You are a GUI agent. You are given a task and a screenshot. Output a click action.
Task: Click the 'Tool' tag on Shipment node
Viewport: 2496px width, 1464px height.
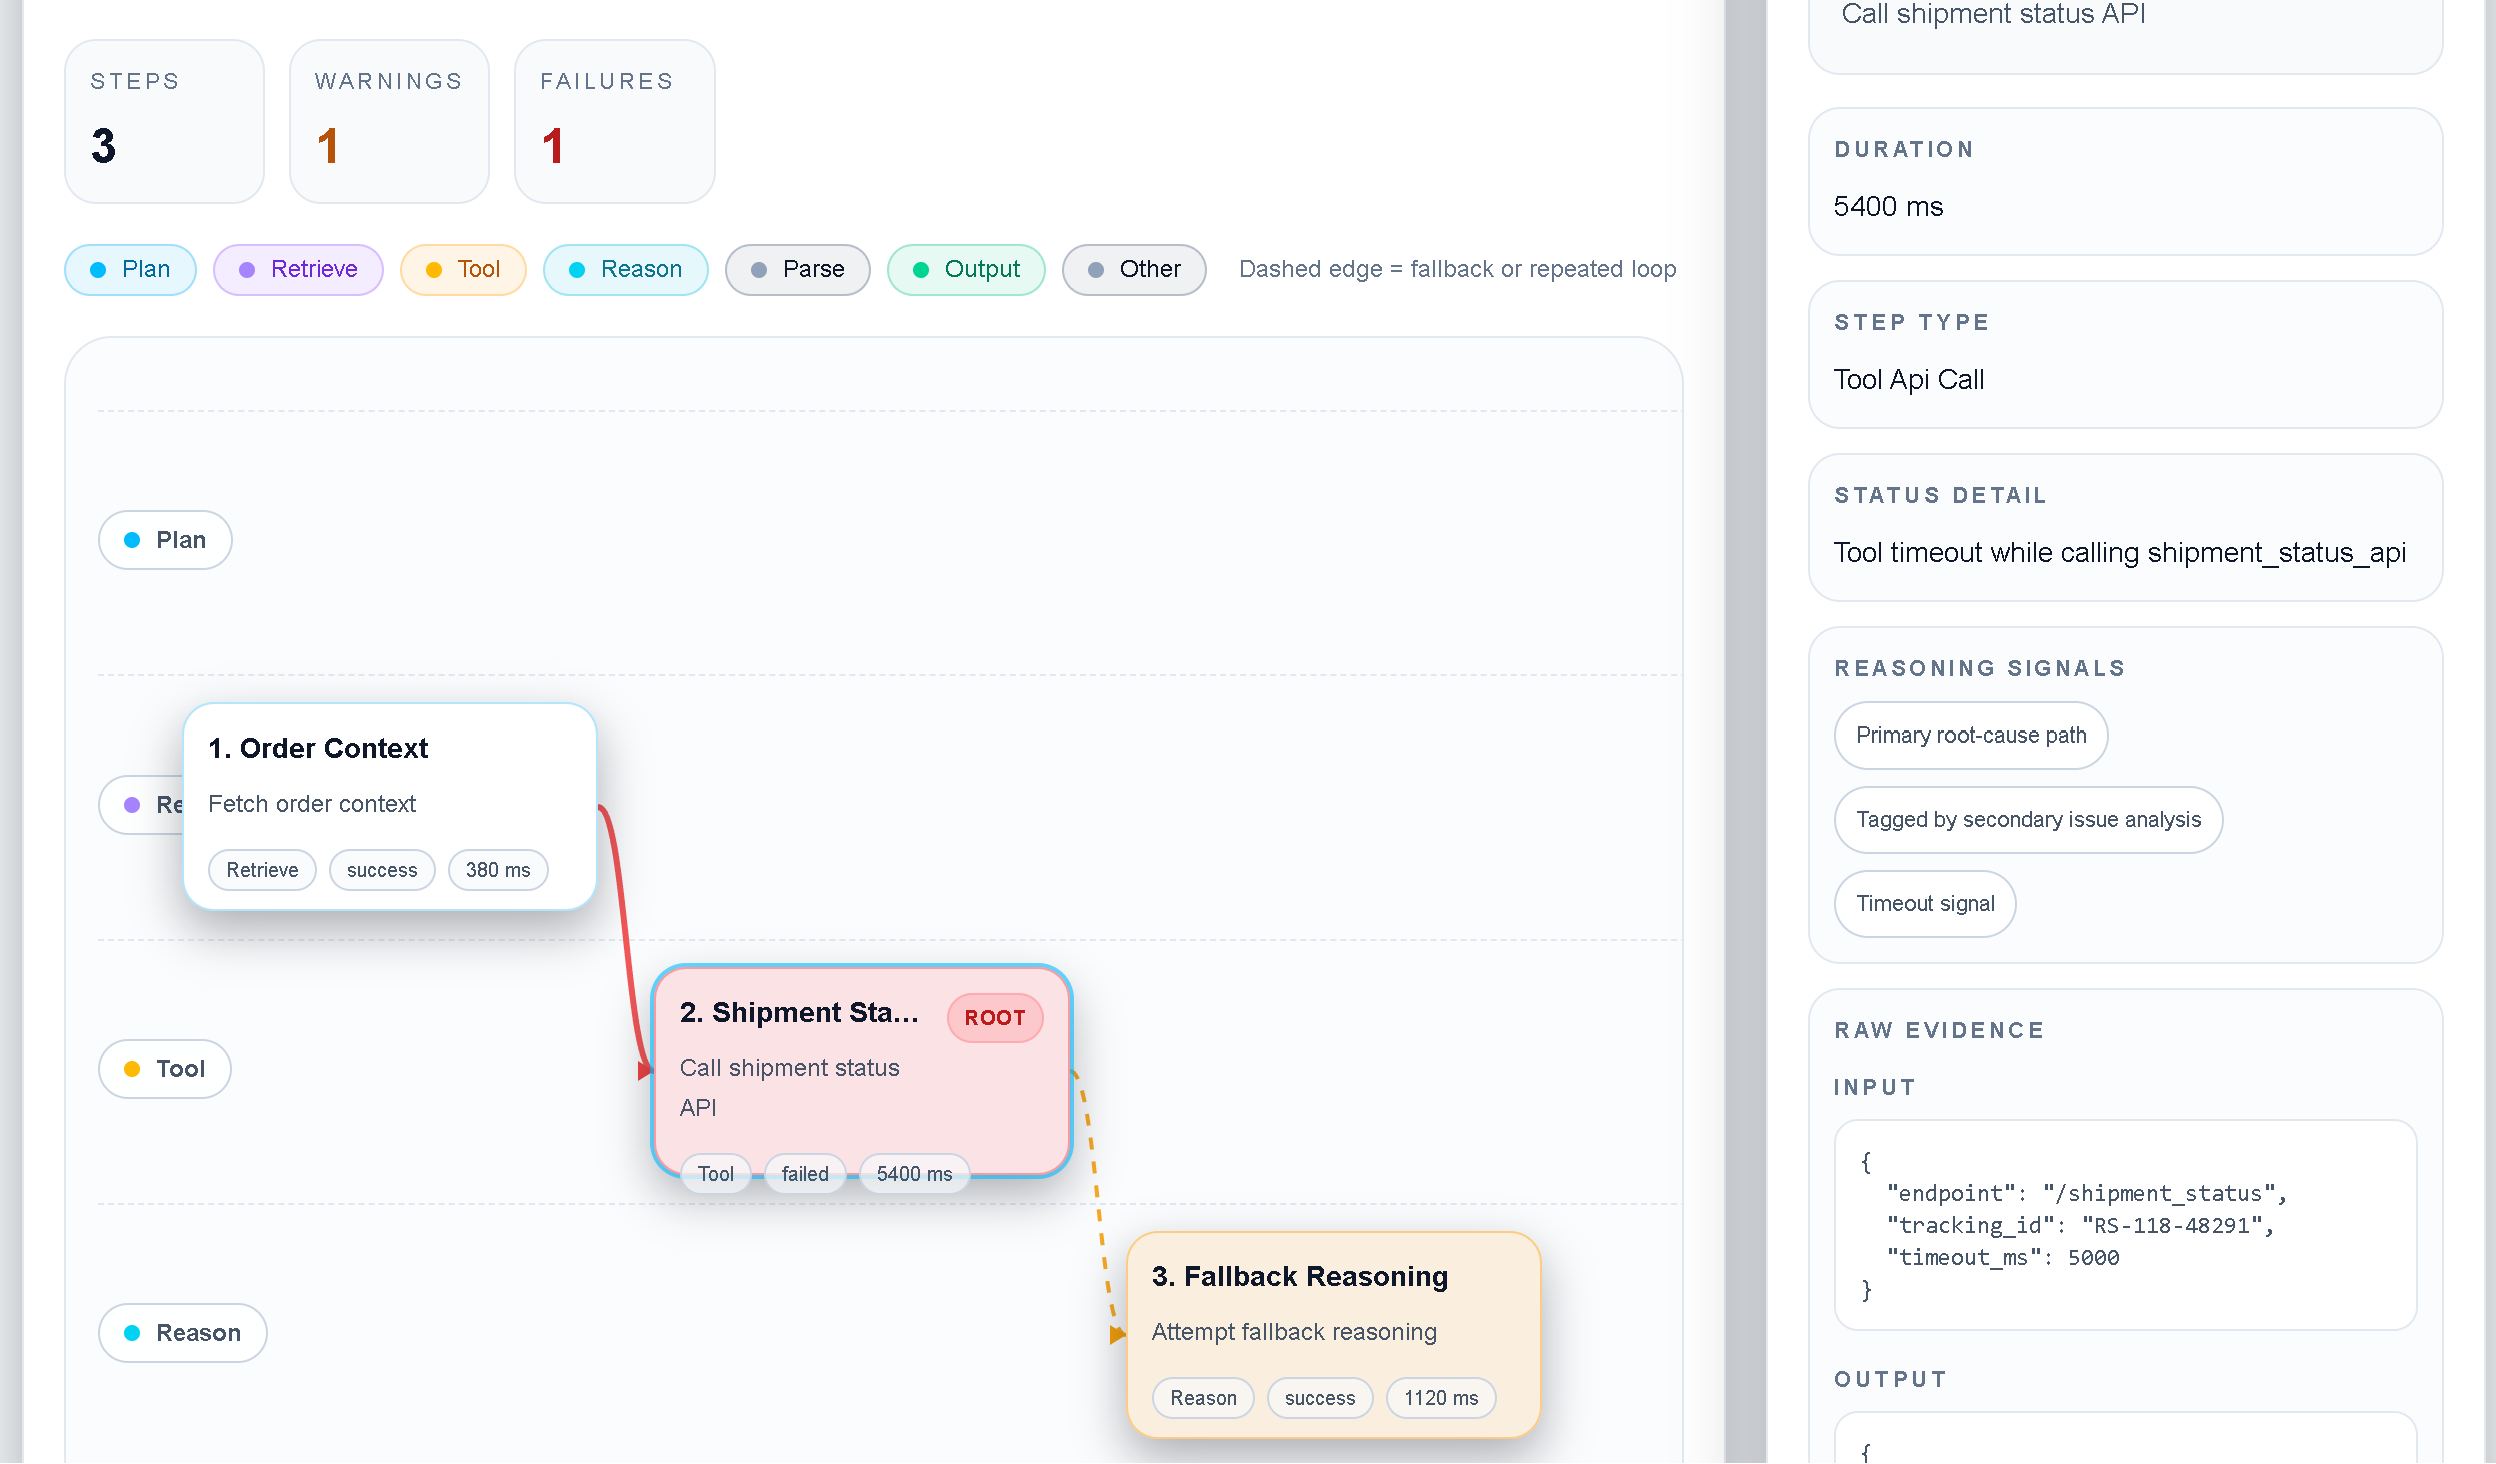click(x=716, y=1174)
